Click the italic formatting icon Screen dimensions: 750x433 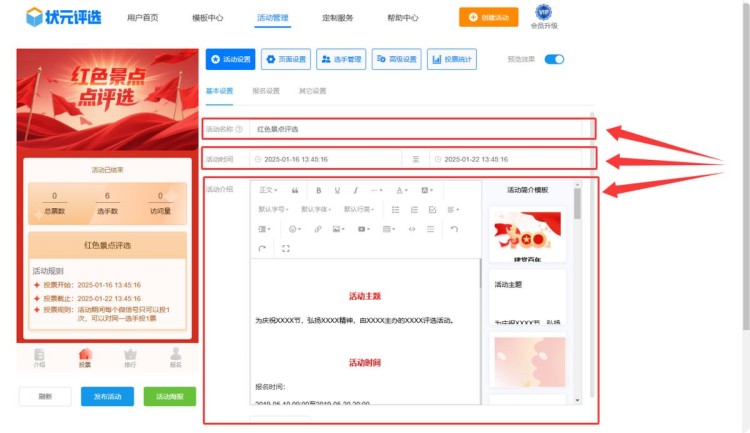(x=355, y=190)
